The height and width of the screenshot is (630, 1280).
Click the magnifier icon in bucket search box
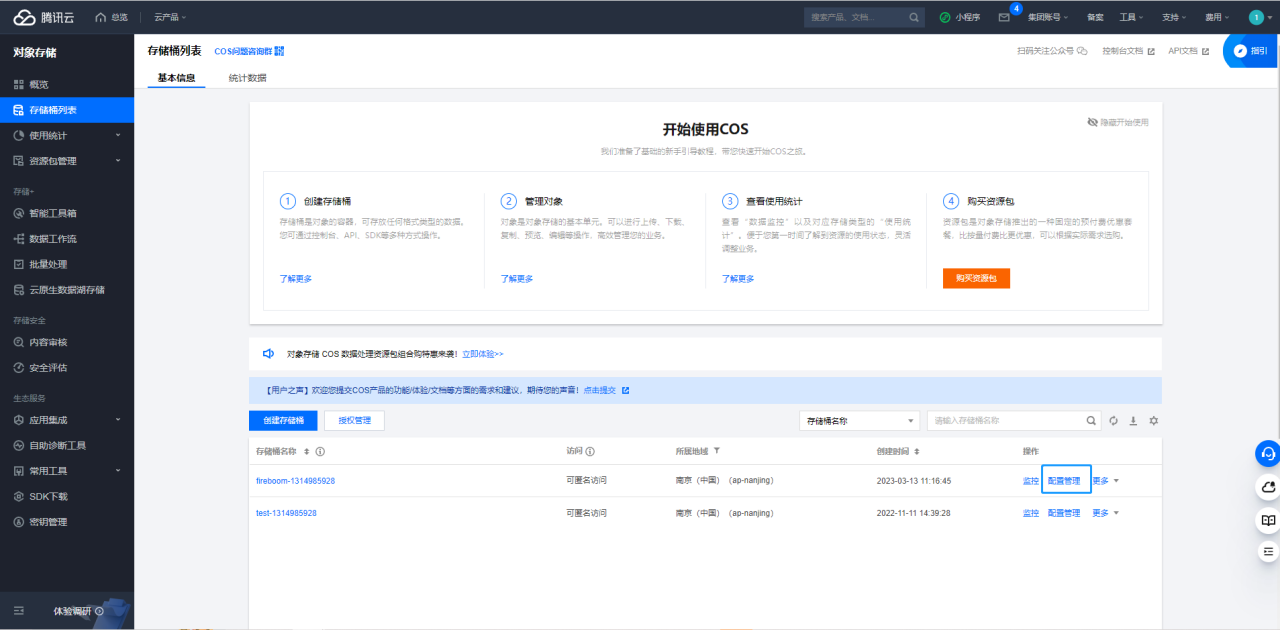pyautogui.click(x=1092, y=421)
